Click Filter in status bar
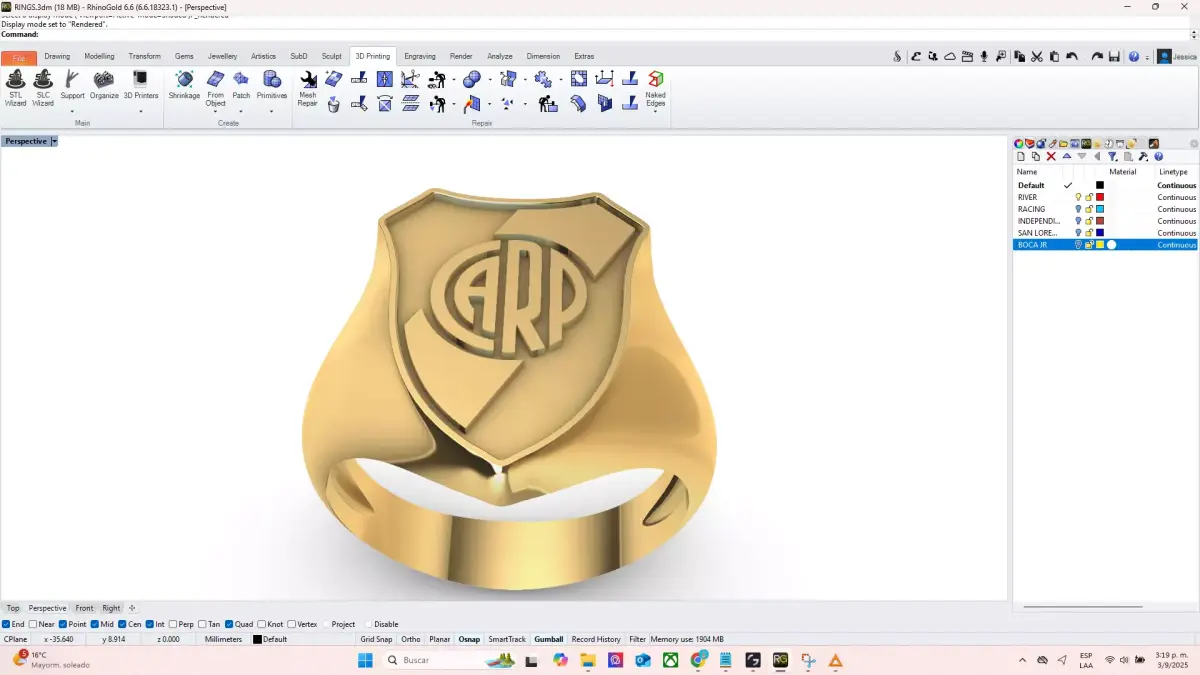 (637, 639)
